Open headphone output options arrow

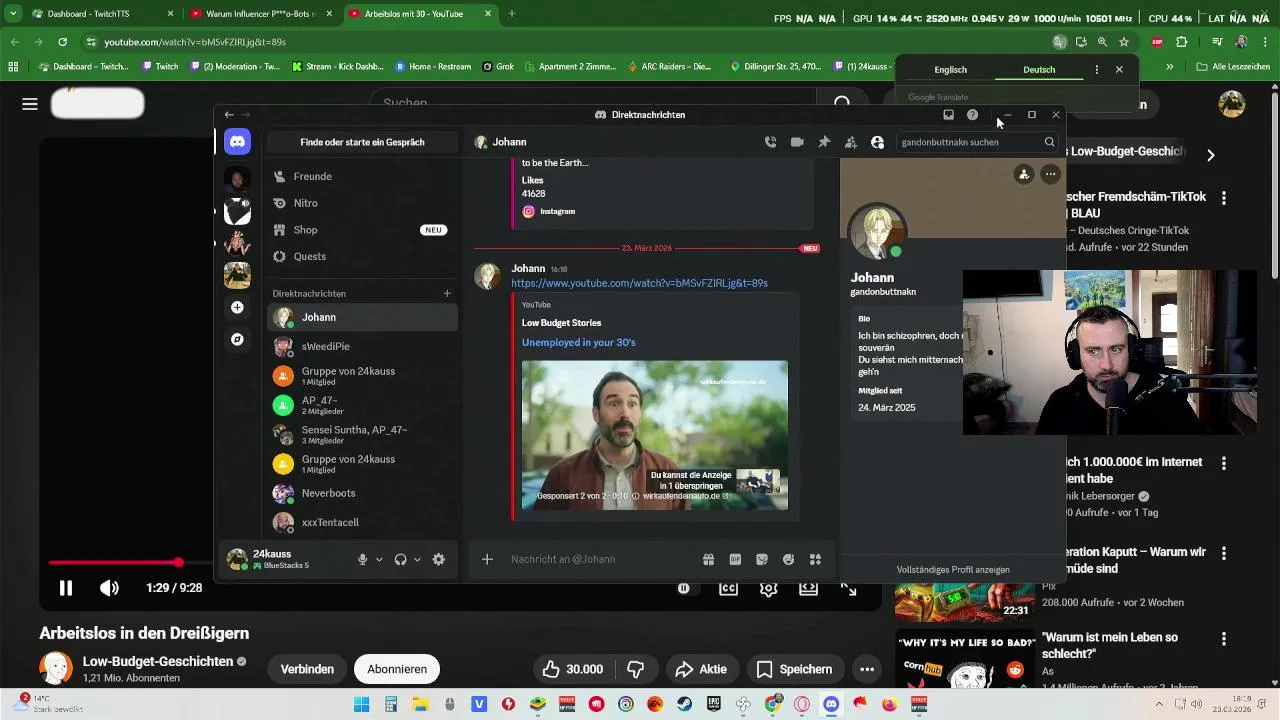[x=417, y=560]
